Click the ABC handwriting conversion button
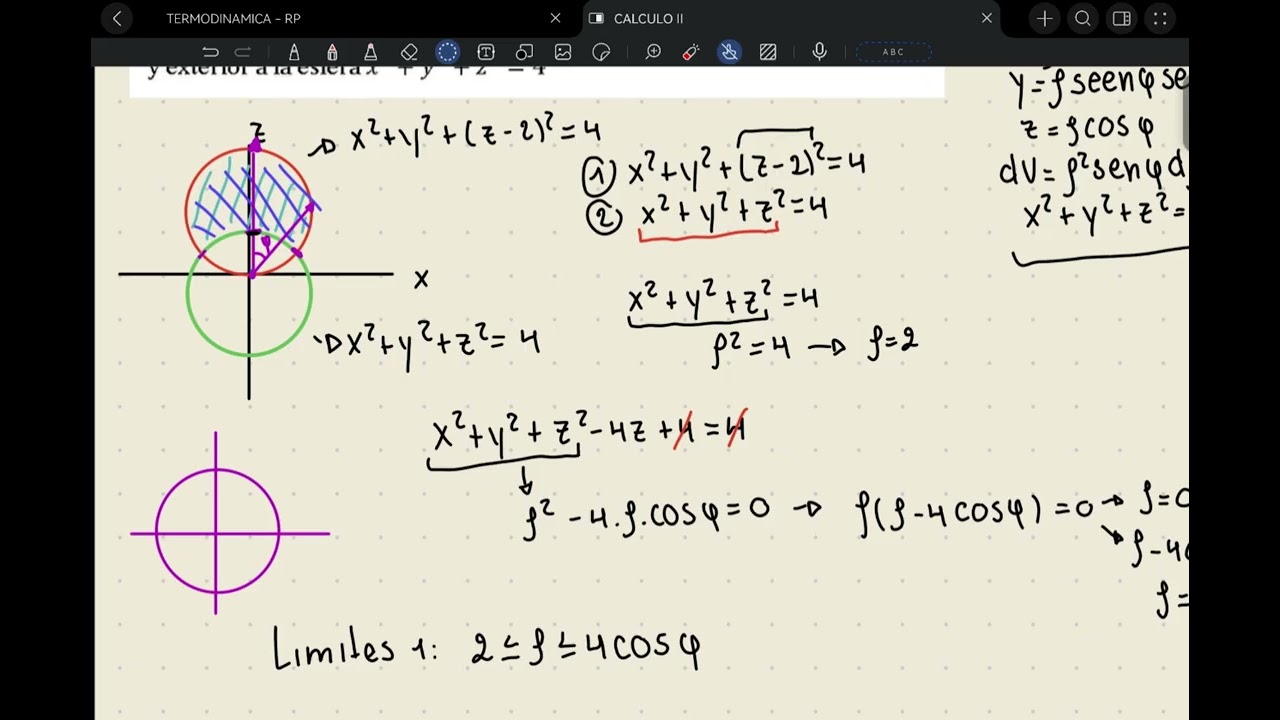Image resolution: width=1280 pixels, height=720 pixels. point(894,52)
